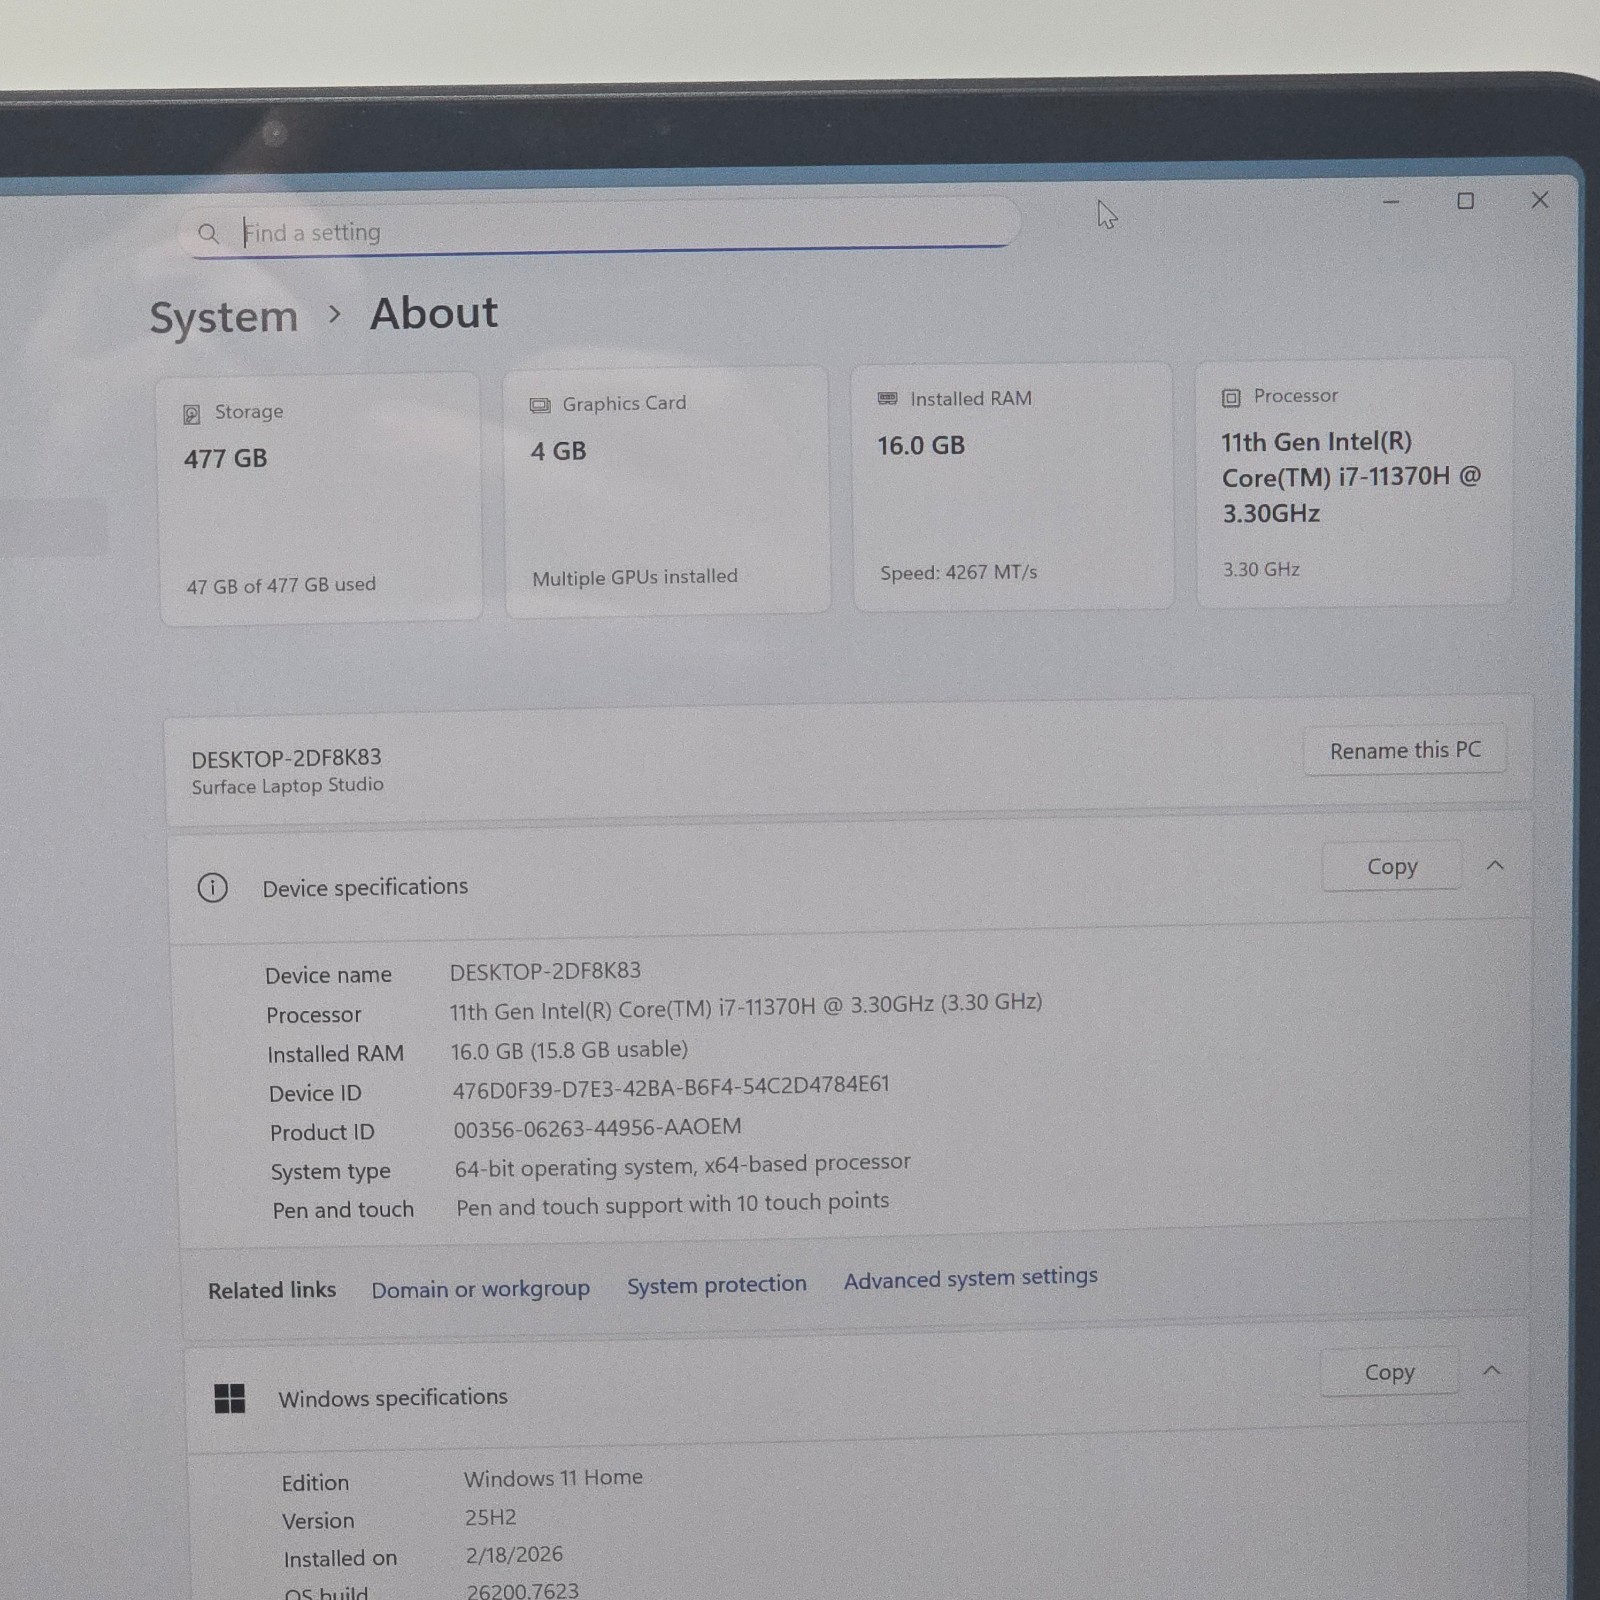This screenshot has height=1600, width=1600.
Task: Click the Storage card icon
Action: click(x=192, y=414)
